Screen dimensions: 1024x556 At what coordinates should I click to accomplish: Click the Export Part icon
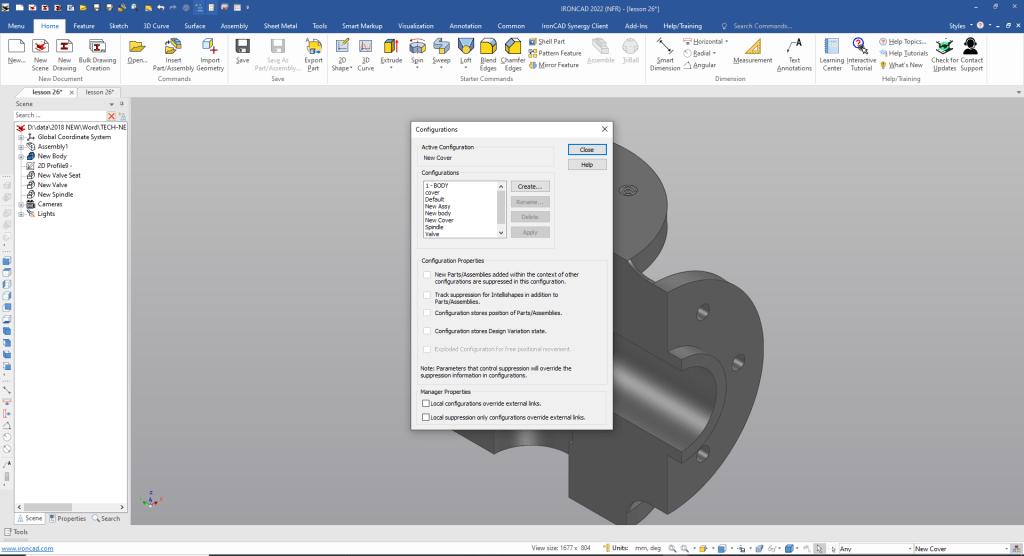coord(314,46)
